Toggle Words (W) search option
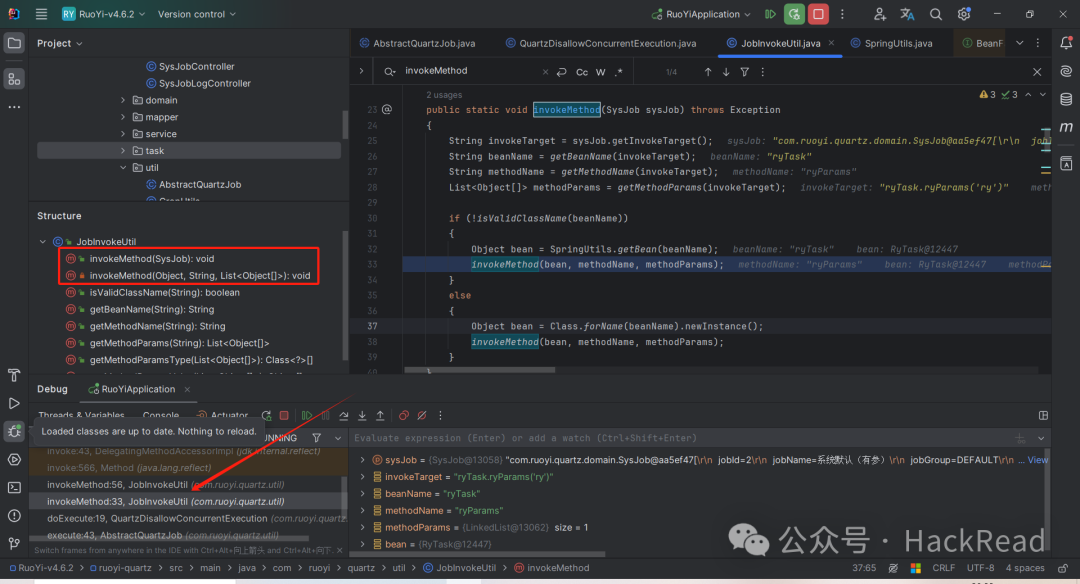1080x584 pixels. click(601, 72)
